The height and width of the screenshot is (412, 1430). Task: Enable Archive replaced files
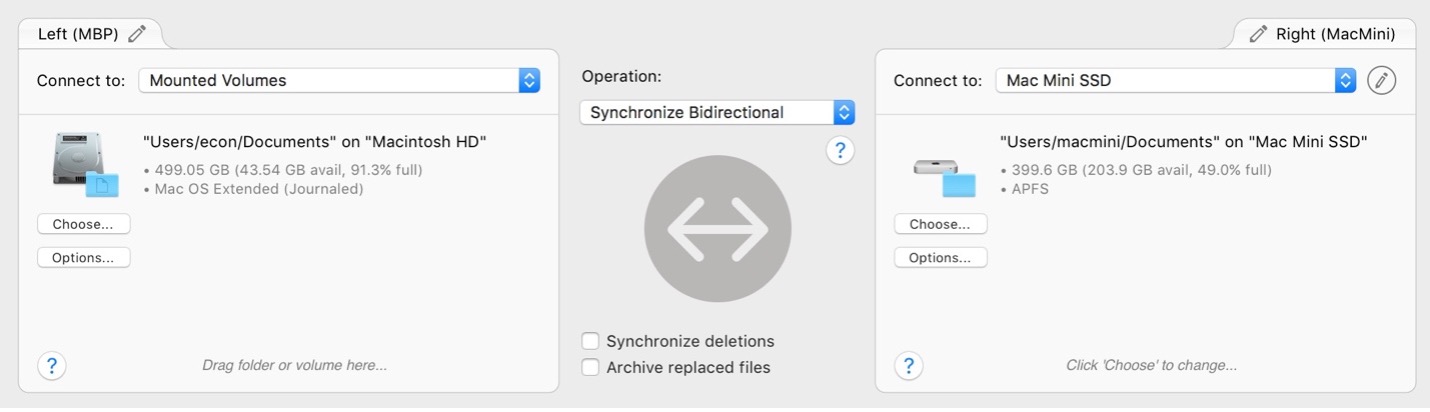coord(591,367)
